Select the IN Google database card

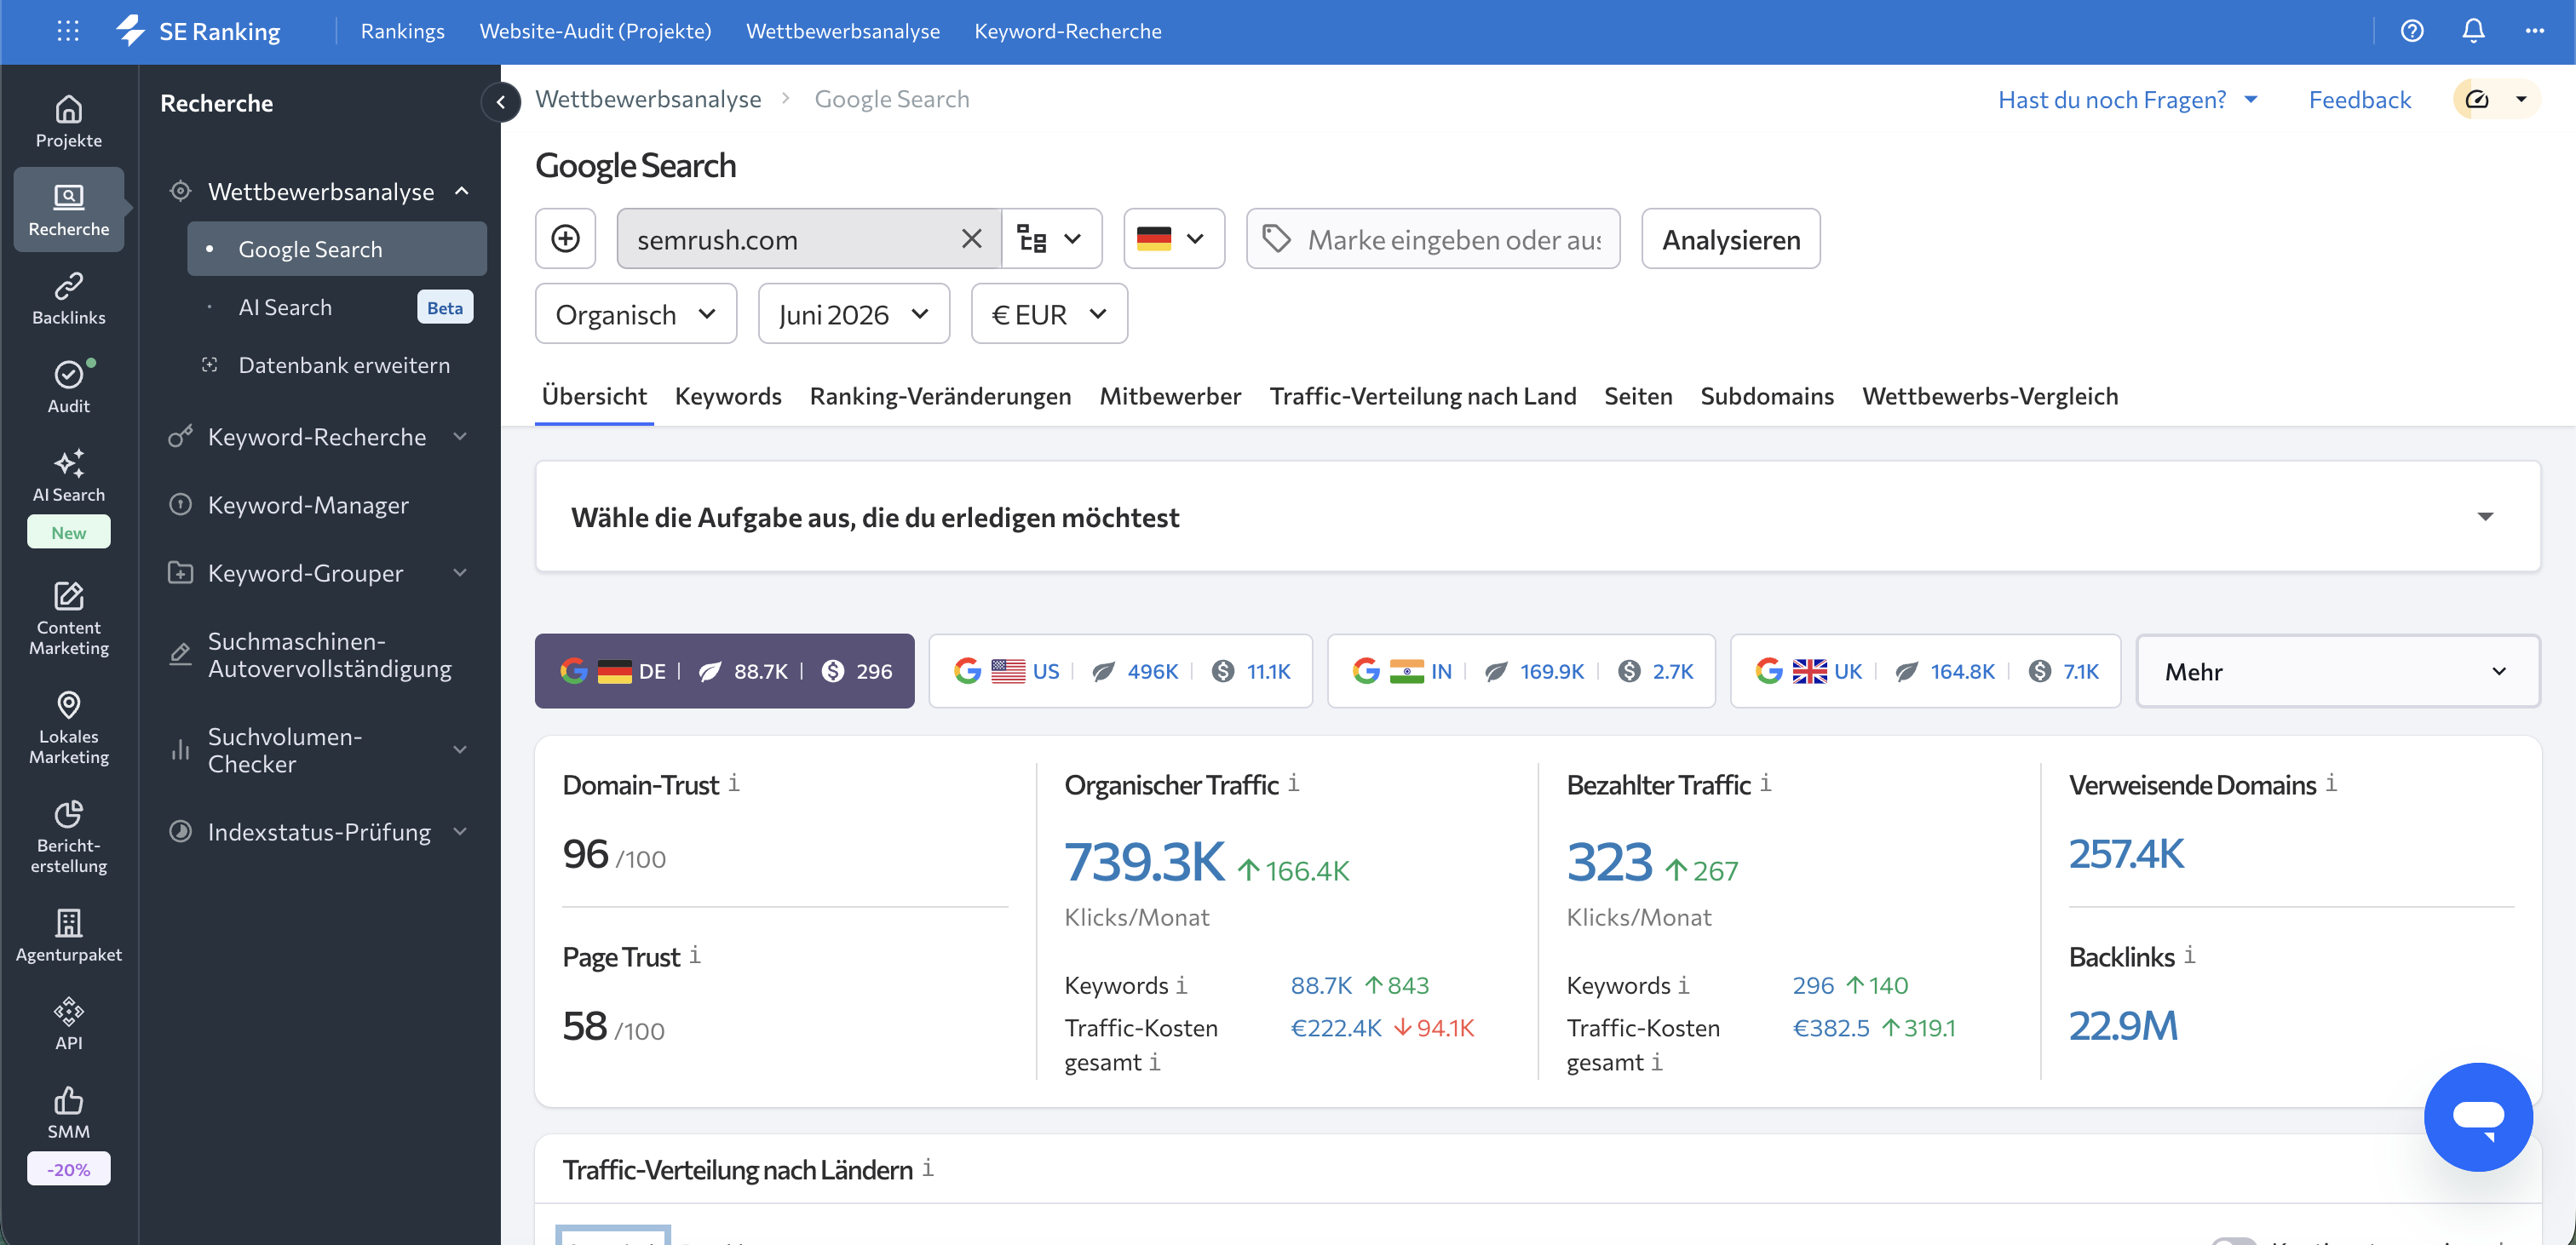[1521, 671]
